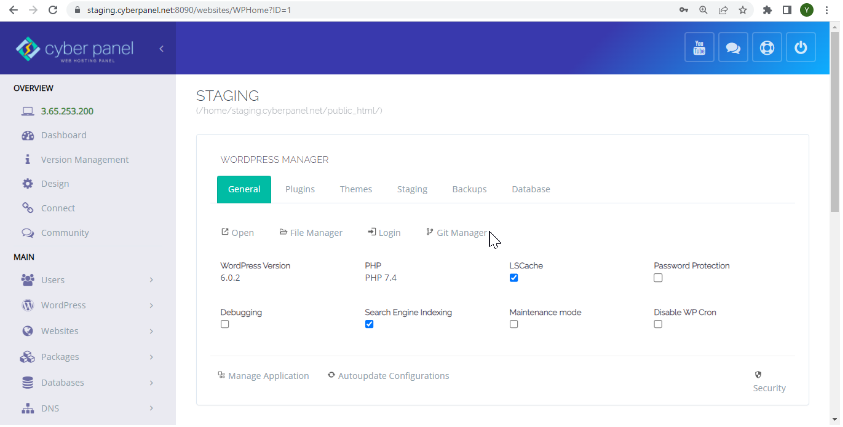
Task: Go back with browser back arrow
Action: click(x=13, y=10)
